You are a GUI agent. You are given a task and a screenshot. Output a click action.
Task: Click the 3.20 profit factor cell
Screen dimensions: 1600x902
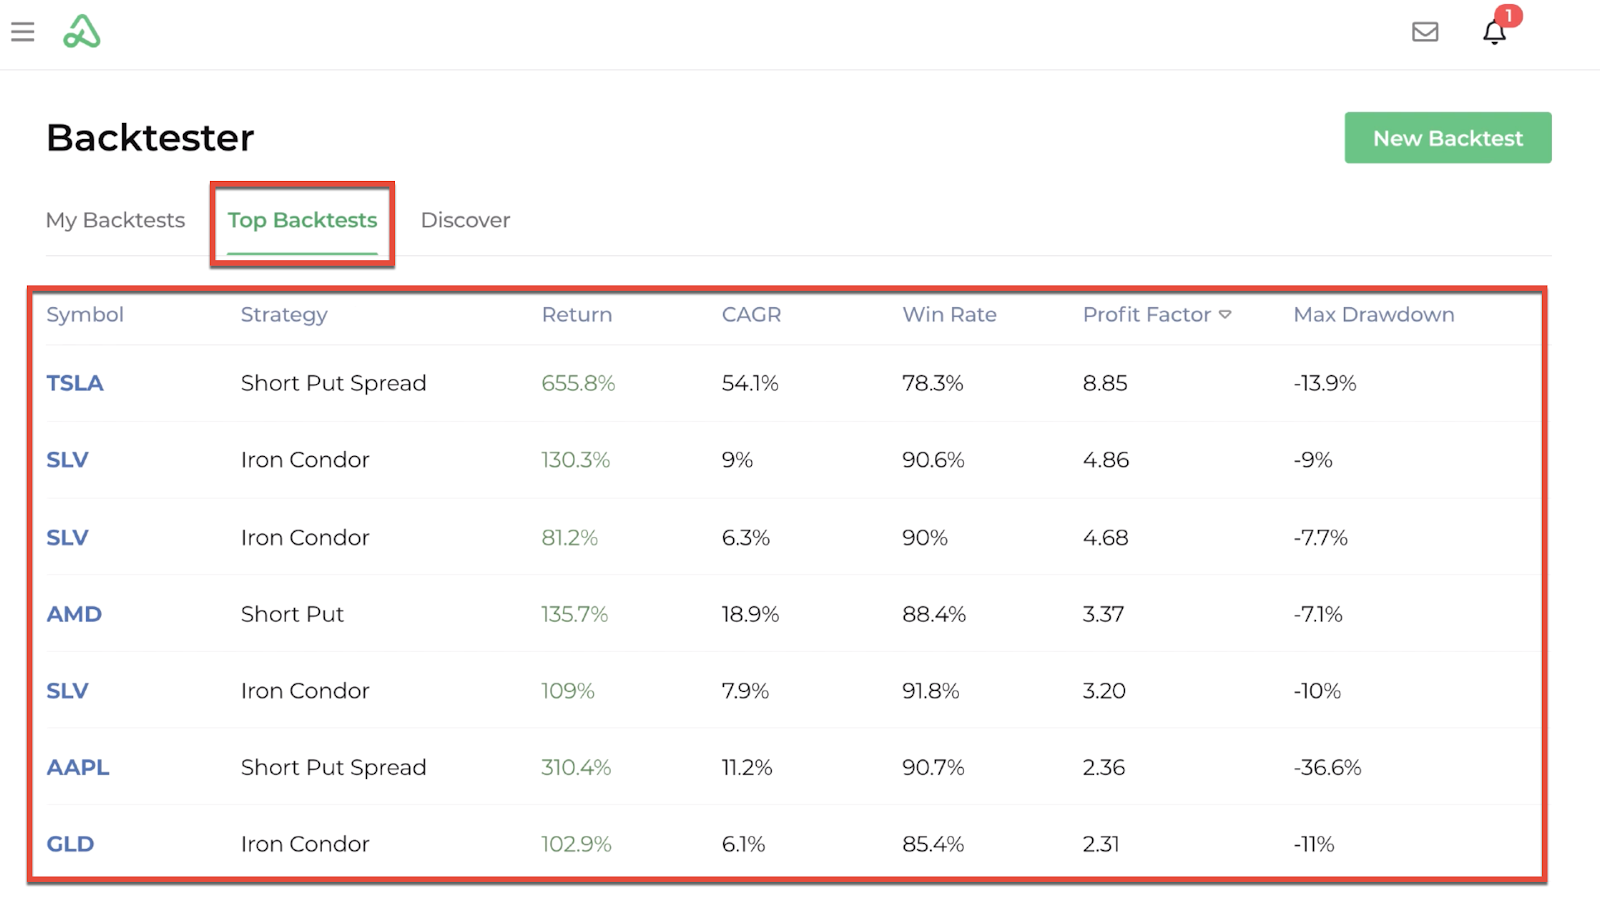(x=1104, y=691)
